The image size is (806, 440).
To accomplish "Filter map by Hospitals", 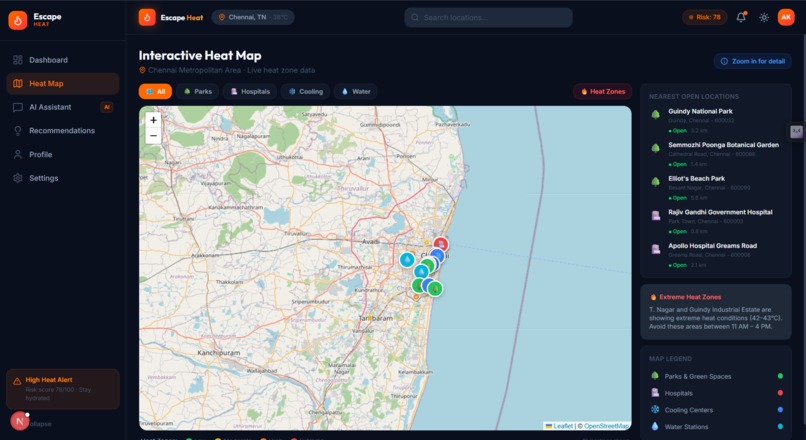I will pos(250,91).
